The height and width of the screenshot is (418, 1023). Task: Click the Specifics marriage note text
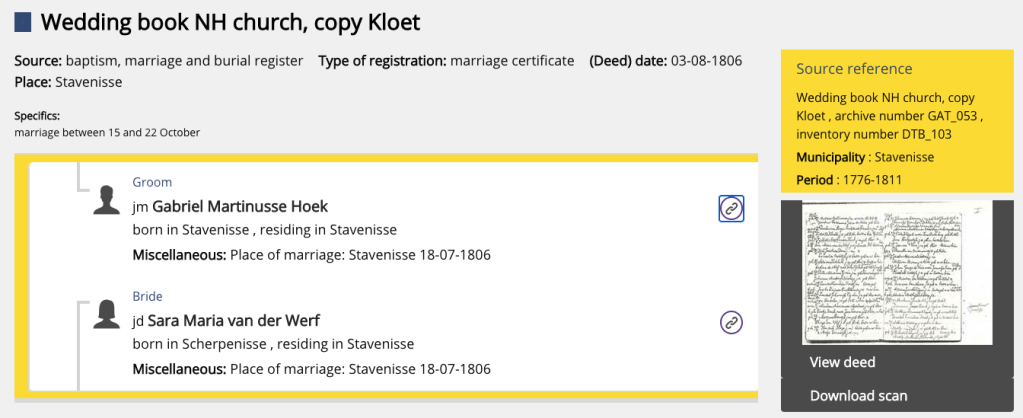pos(108,133)
